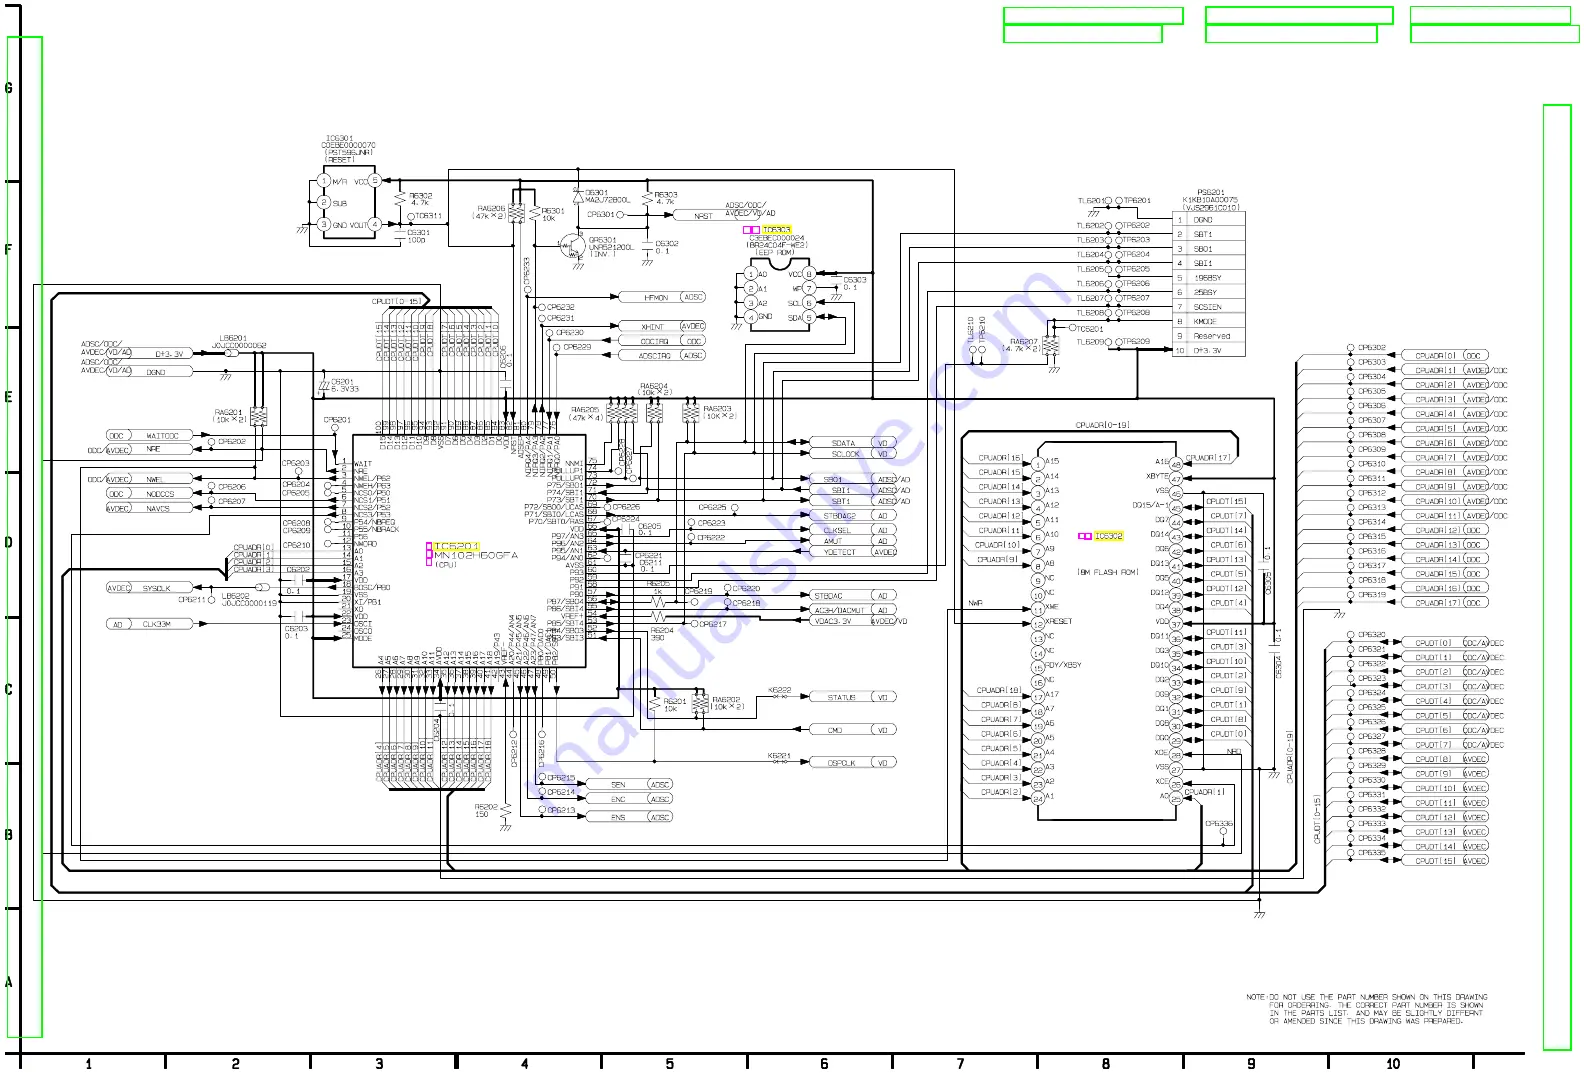
Task: Select the HFMON signal label
Action: click(656, 297)
